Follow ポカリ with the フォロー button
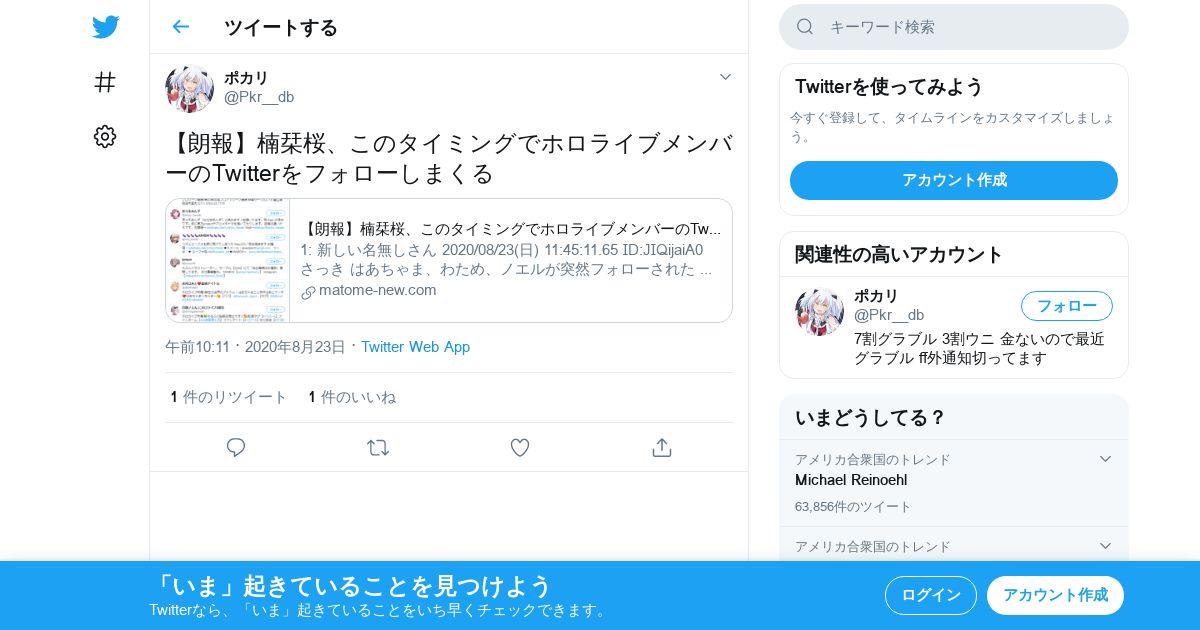This screenshot has height=630, width=1200. point(1067,306)
